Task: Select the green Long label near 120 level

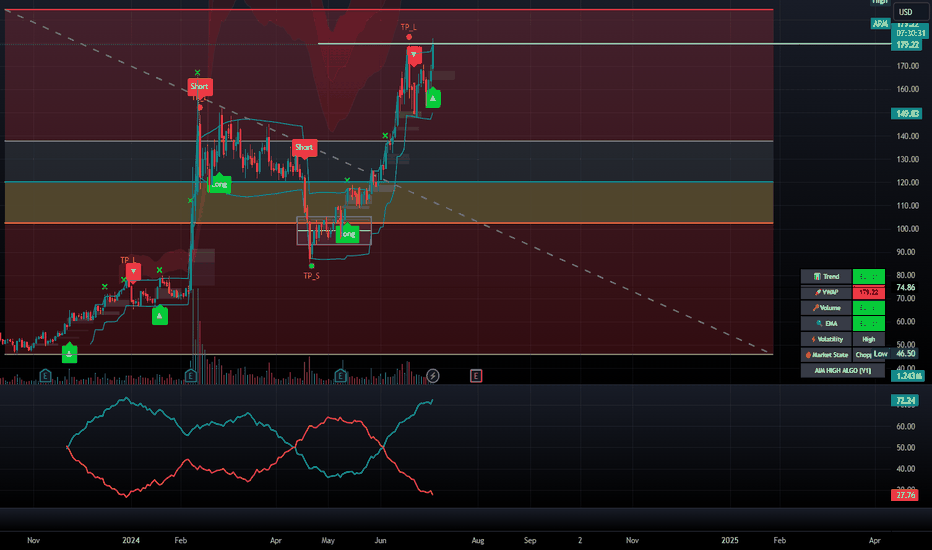Action: point(219,184)
